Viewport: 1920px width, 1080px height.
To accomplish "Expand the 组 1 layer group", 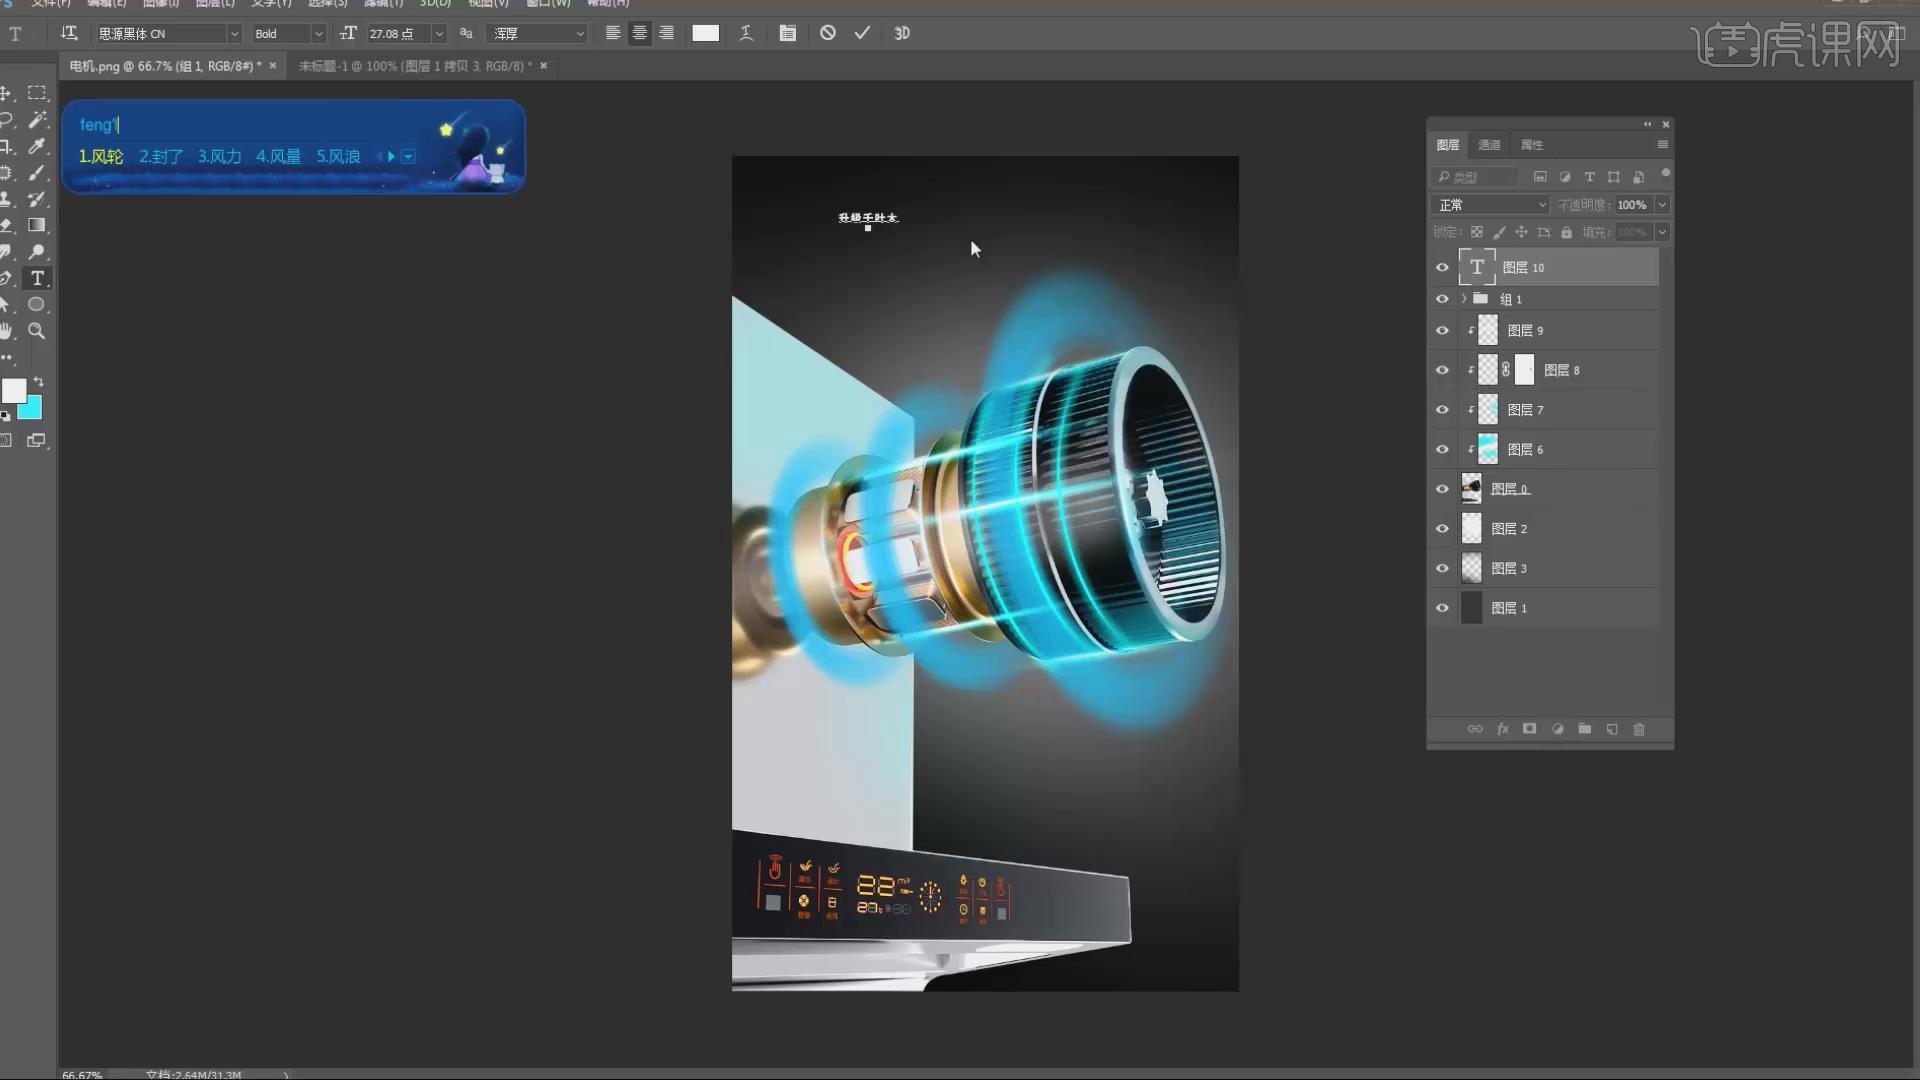I will coord(1464,299).
